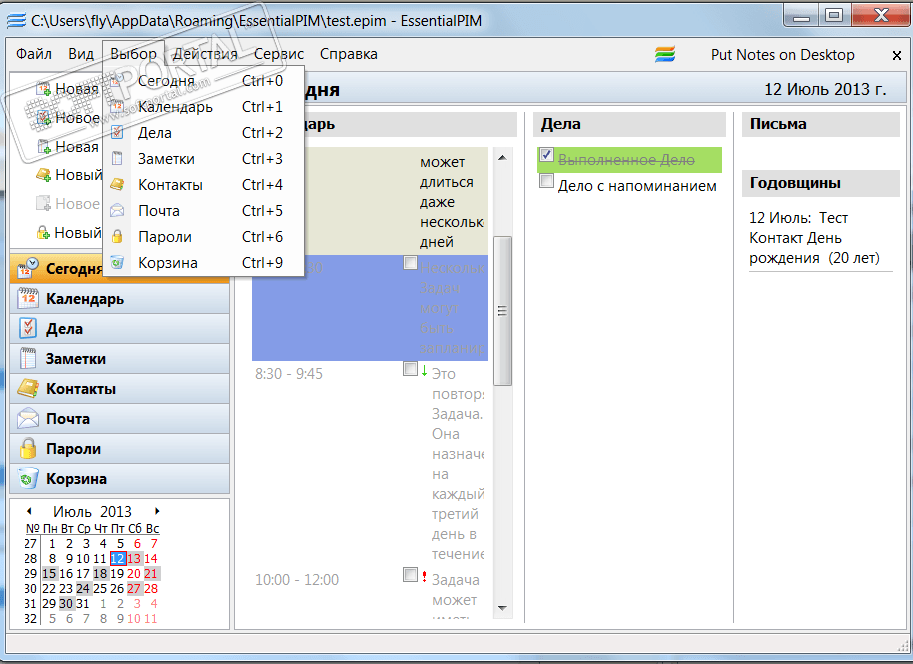Screen dimensions: 913x664
Task: Uncheck the Выполненное Дело checkbox
Action: tap(546, 155)
